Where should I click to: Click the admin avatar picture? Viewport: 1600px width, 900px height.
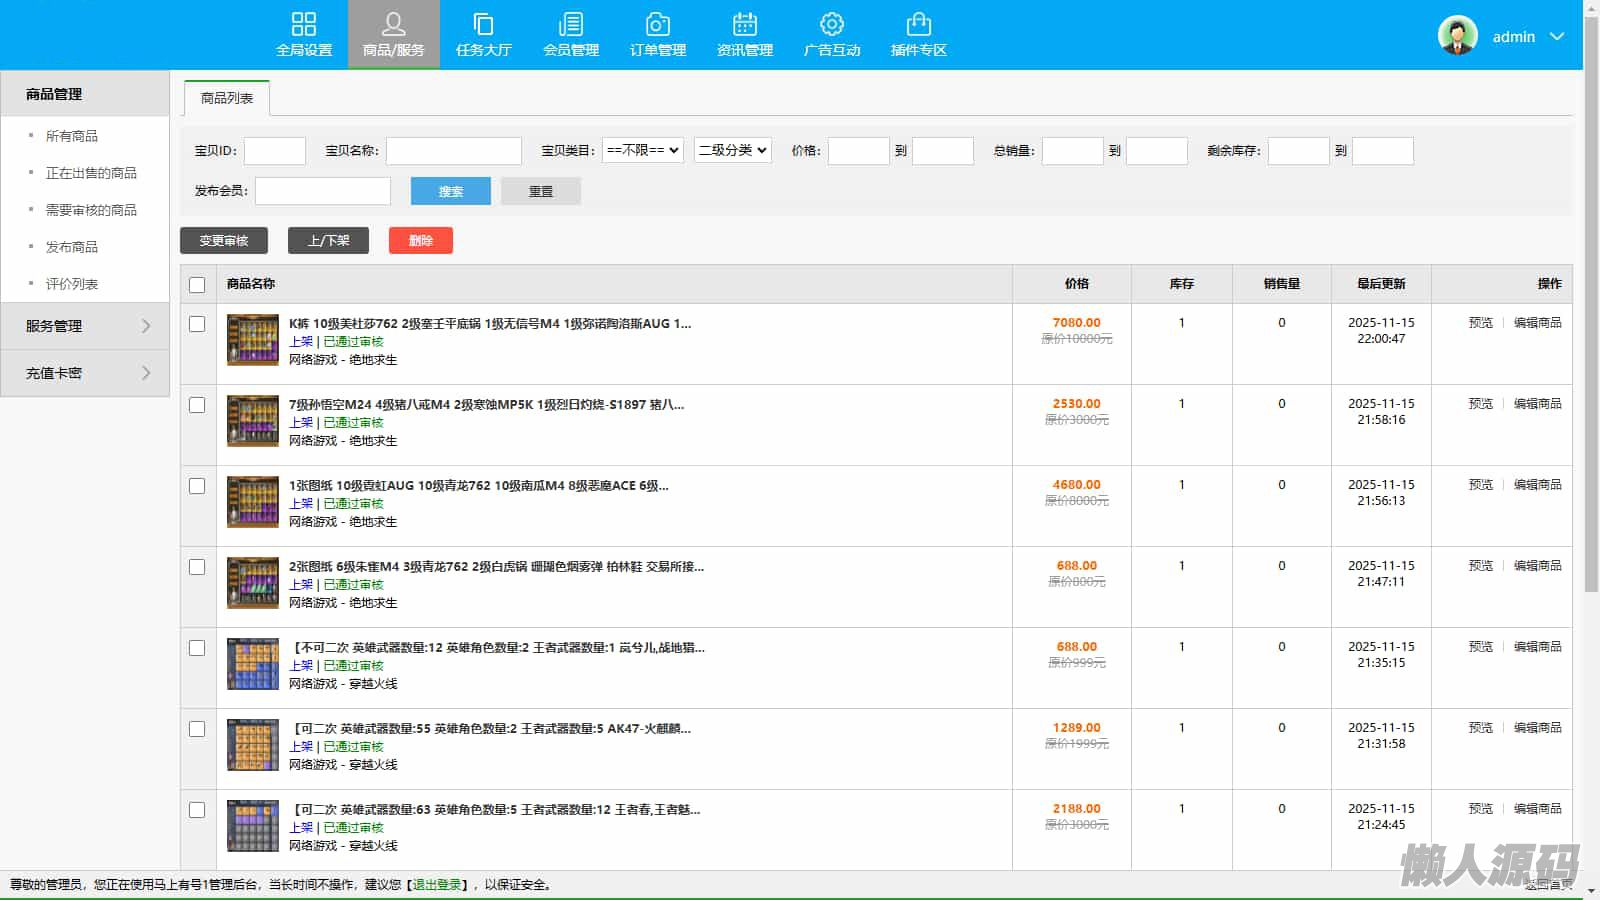(1457, 36)
